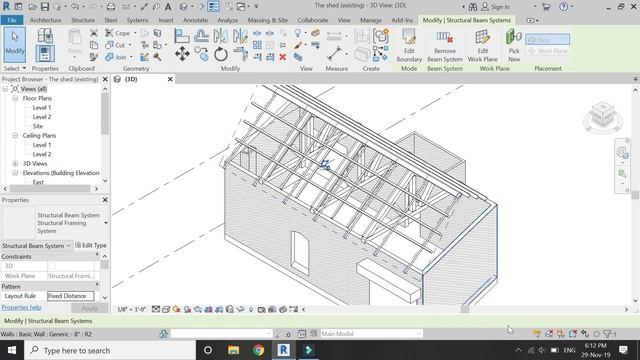640x360 pixels.
Task: Toggle Drag Elements on Selection in status bar
Action: tap(584, 334)
